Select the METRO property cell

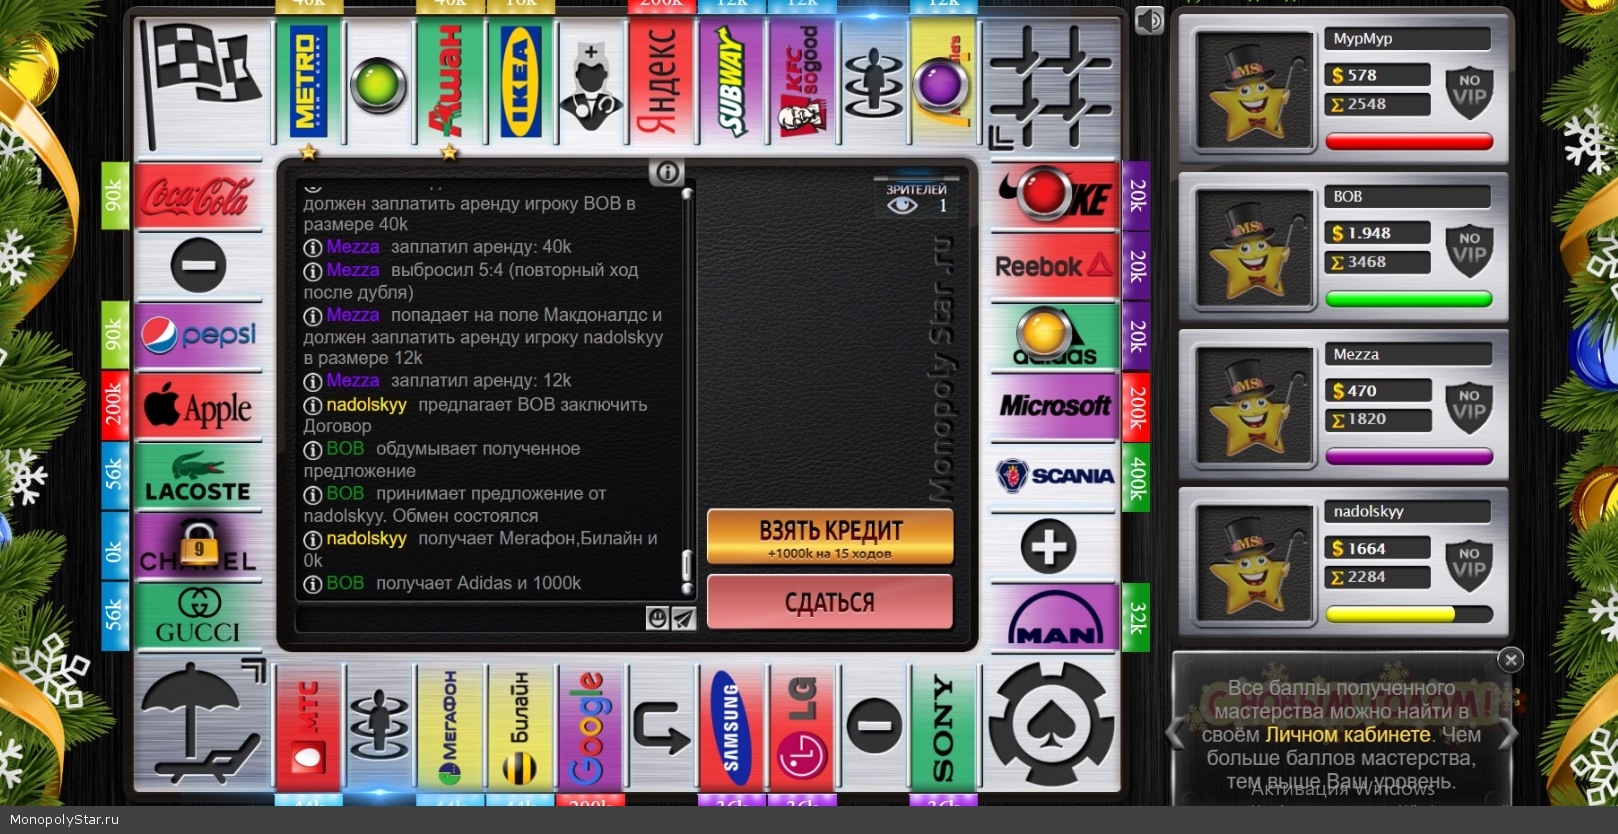[x=308, y=83]
